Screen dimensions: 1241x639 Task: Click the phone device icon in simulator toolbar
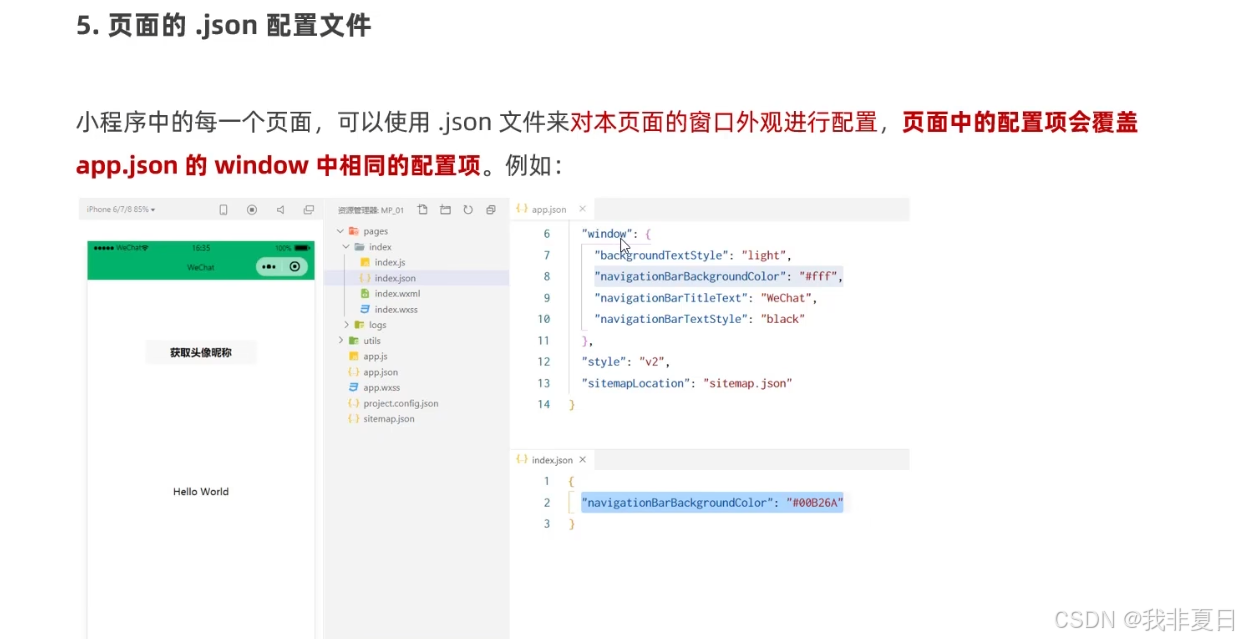point(223,210)
